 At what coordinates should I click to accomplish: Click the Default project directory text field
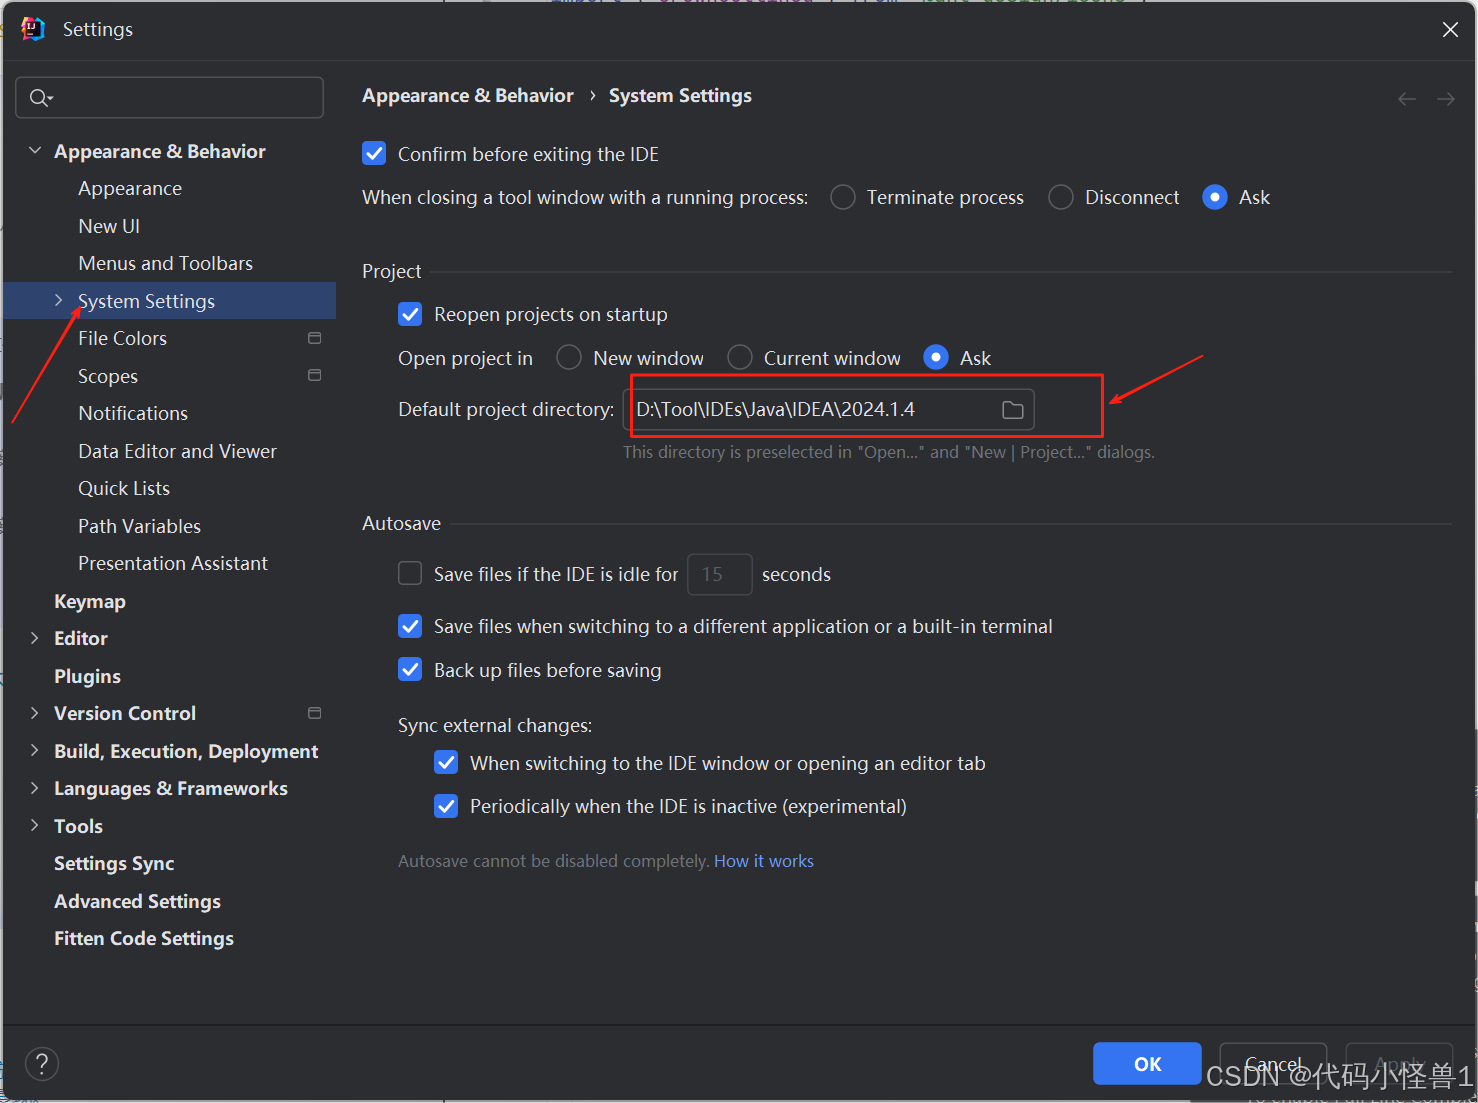click(829, 410)
